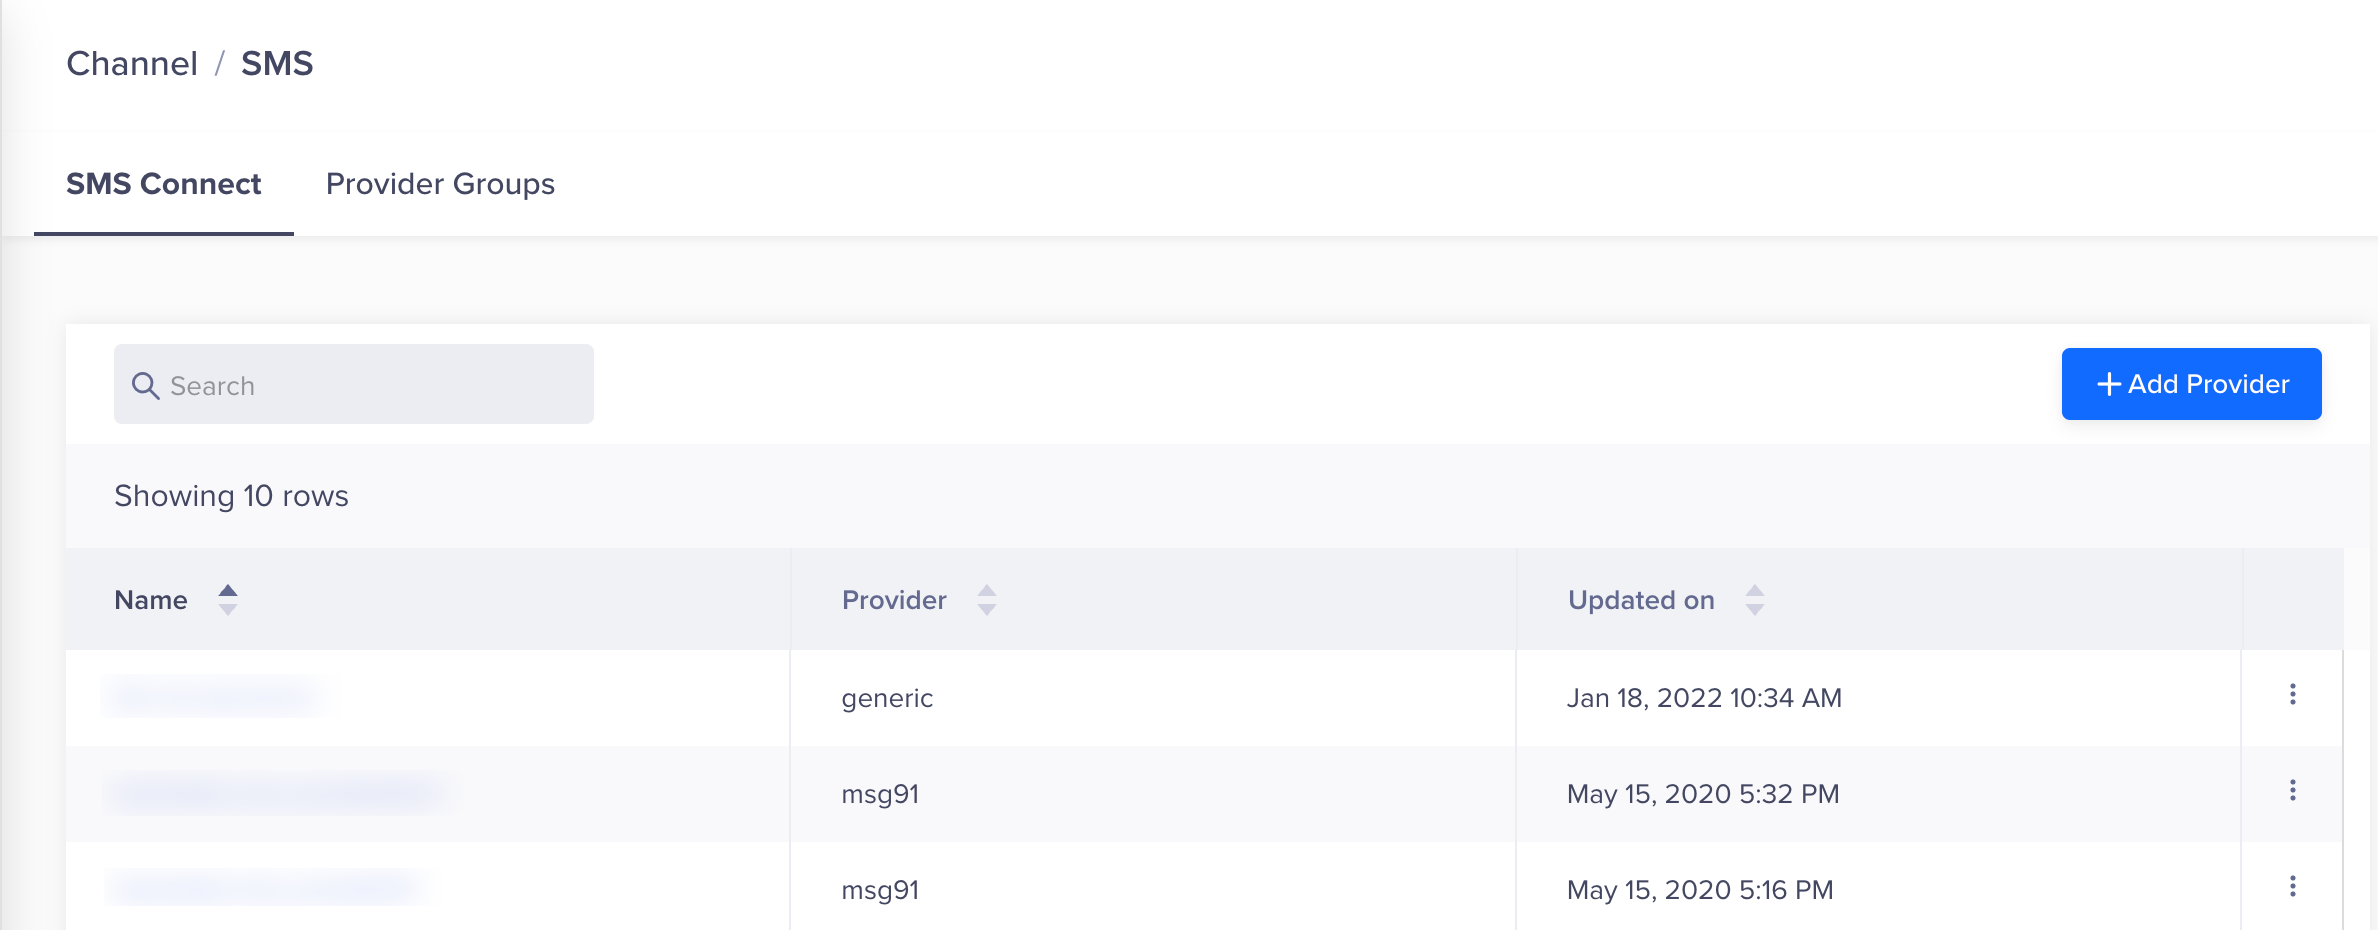Click the sort arrows beside Provider header
The width and height of the screenshot is (2378, 930).
tap(986, 599)
